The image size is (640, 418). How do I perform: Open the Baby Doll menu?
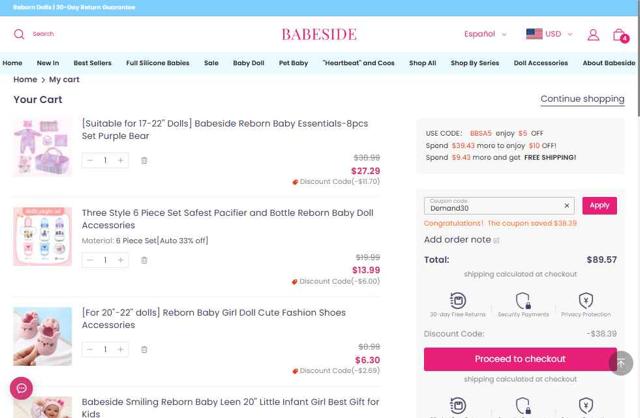coord(249,63)
